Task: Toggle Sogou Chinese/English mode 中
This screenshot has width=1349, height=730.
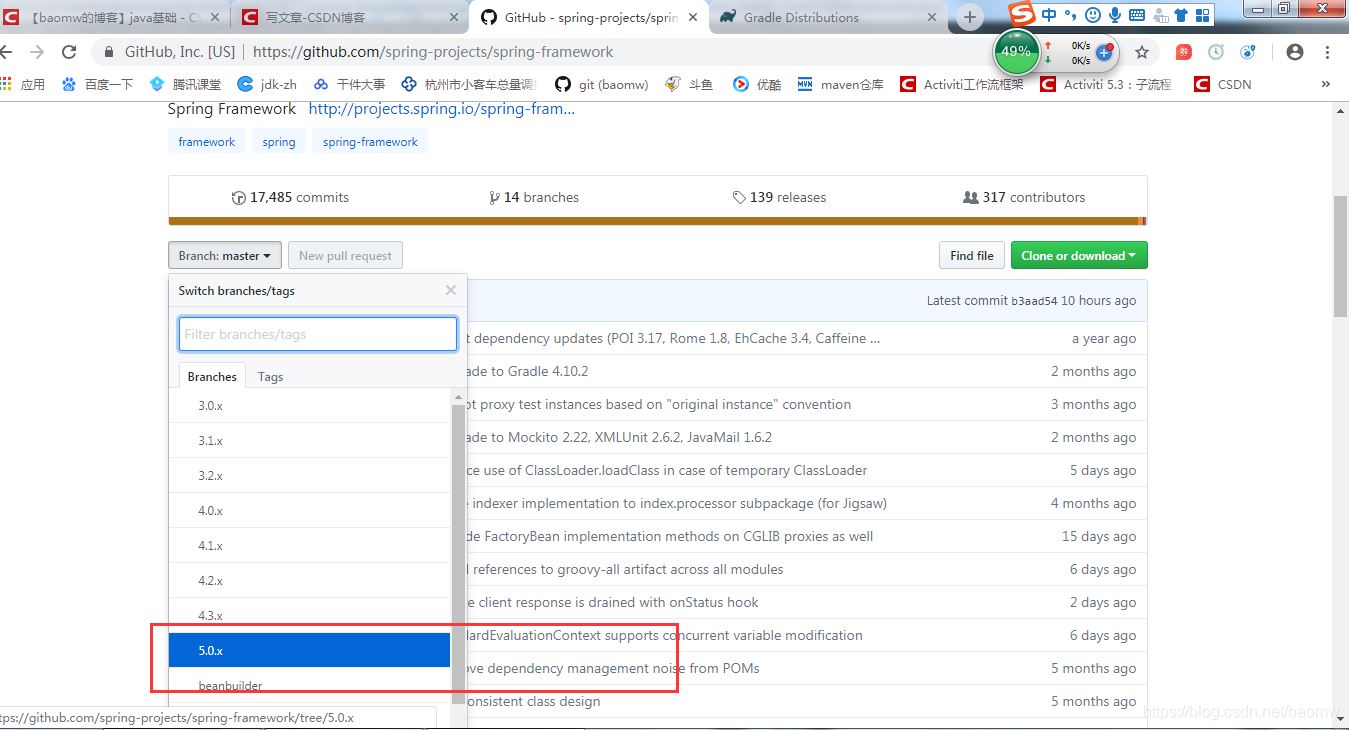Action: (x=1049, y=15)
